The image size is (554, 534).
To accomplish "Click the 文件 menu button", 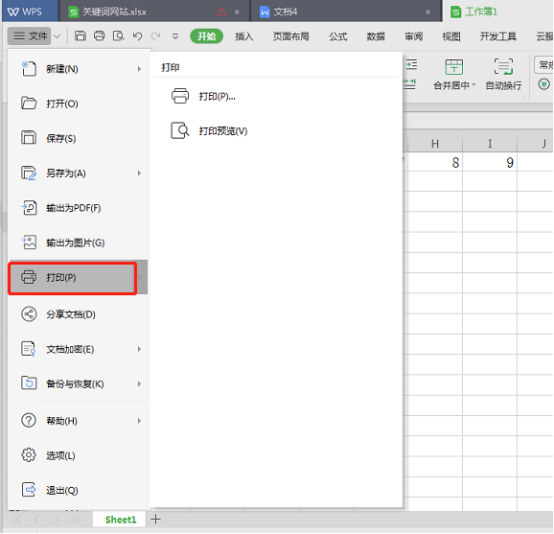I will [x=29, y=36].
